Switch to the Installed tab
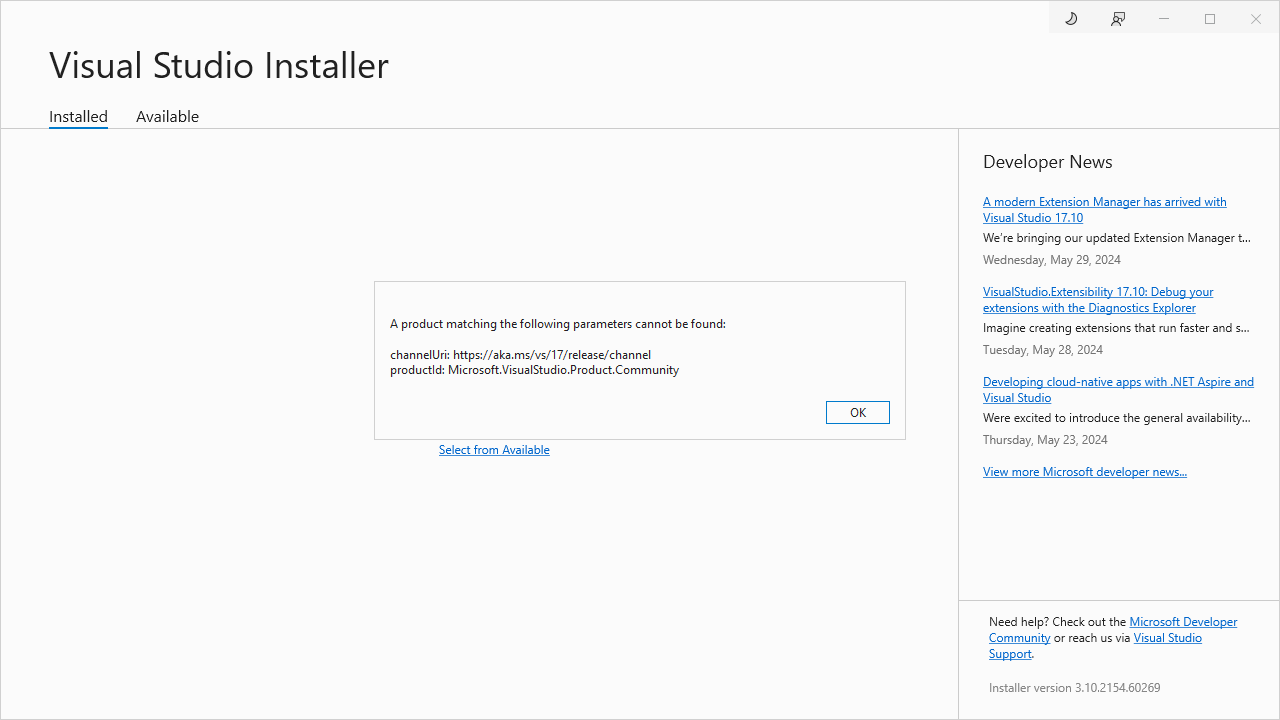Image resolution: width=1280 pixels, height=720 pixels. pos(78,116)
